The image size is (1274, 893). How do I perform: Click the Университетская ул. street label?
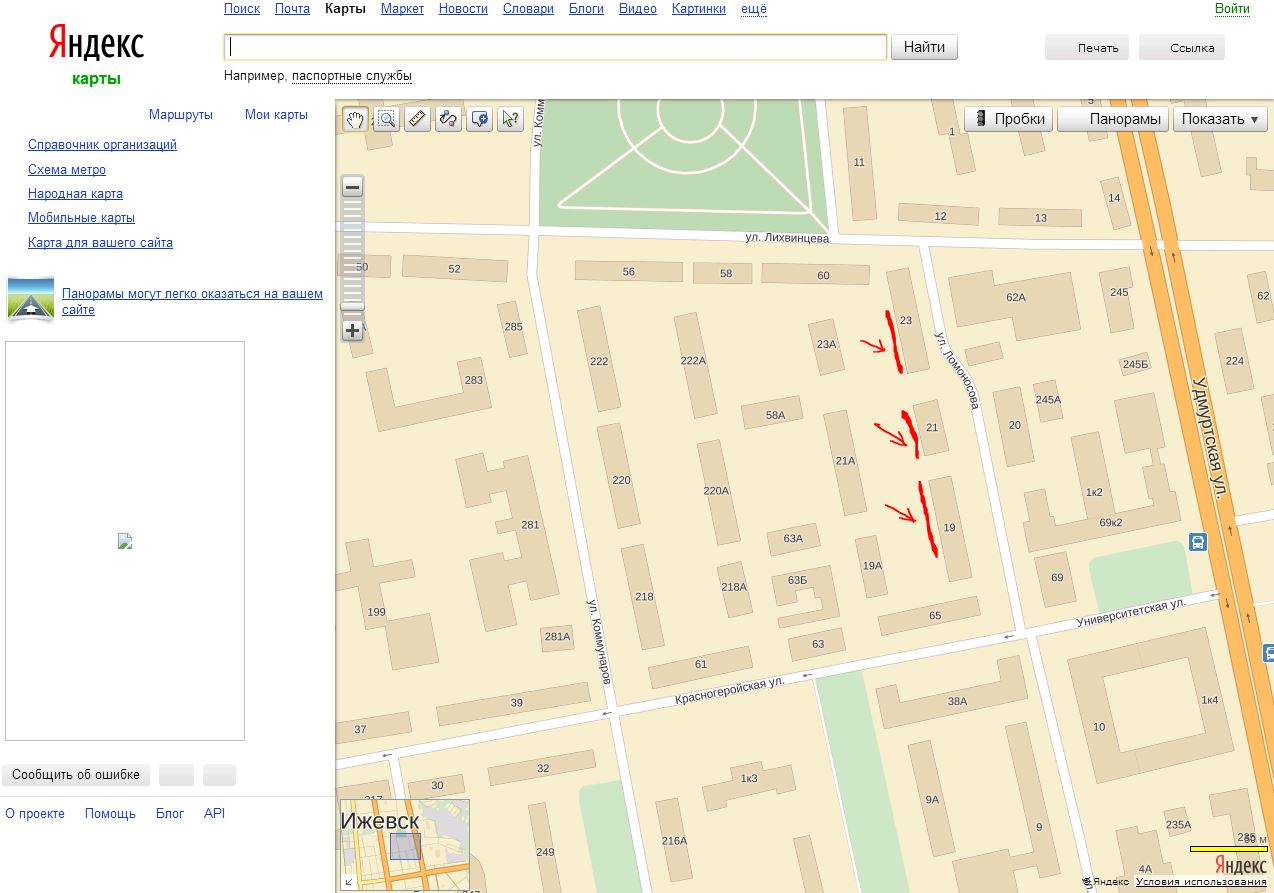[x=1131, y=612]
